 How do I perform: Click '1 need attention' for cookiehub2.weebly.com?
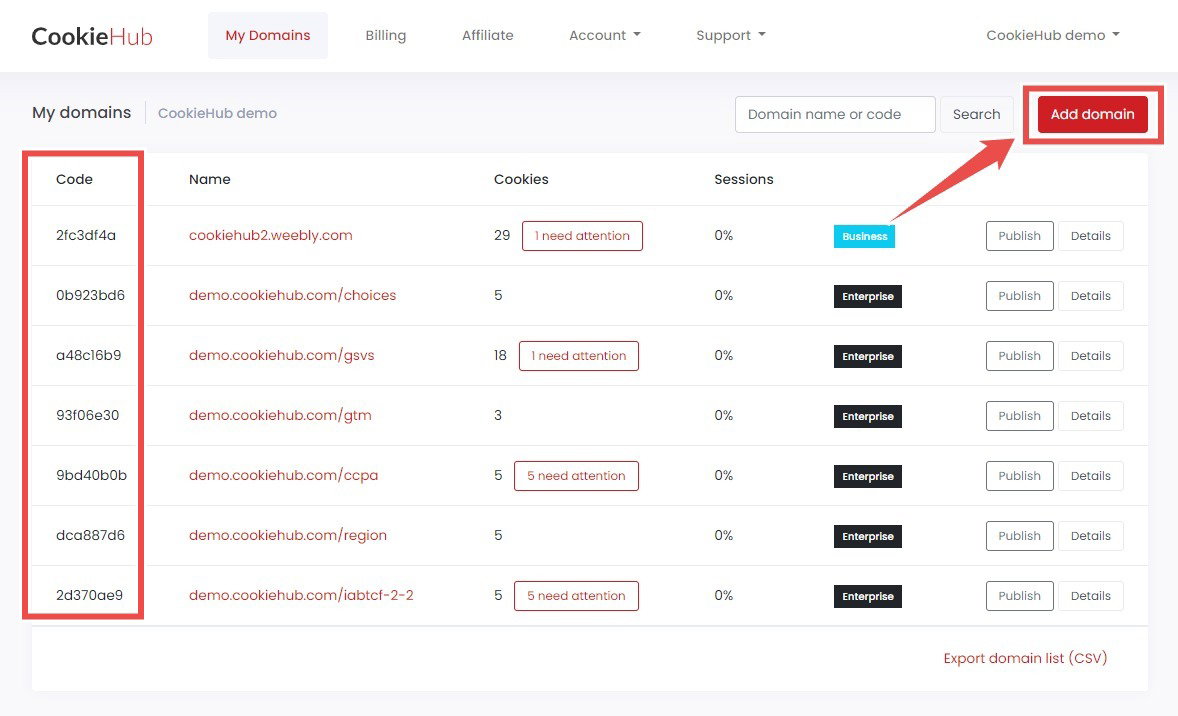pos(582,236)
